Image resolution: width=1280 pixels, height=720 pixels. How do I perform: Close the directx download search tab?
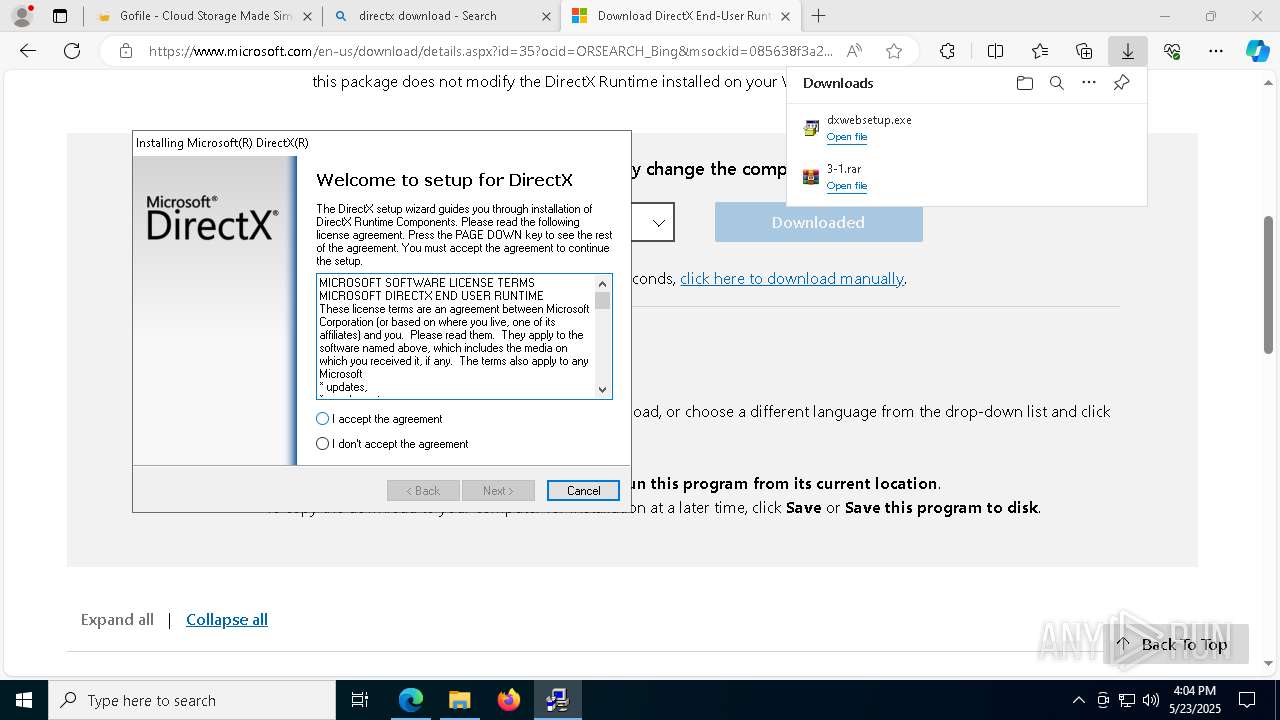coord(546,16)
